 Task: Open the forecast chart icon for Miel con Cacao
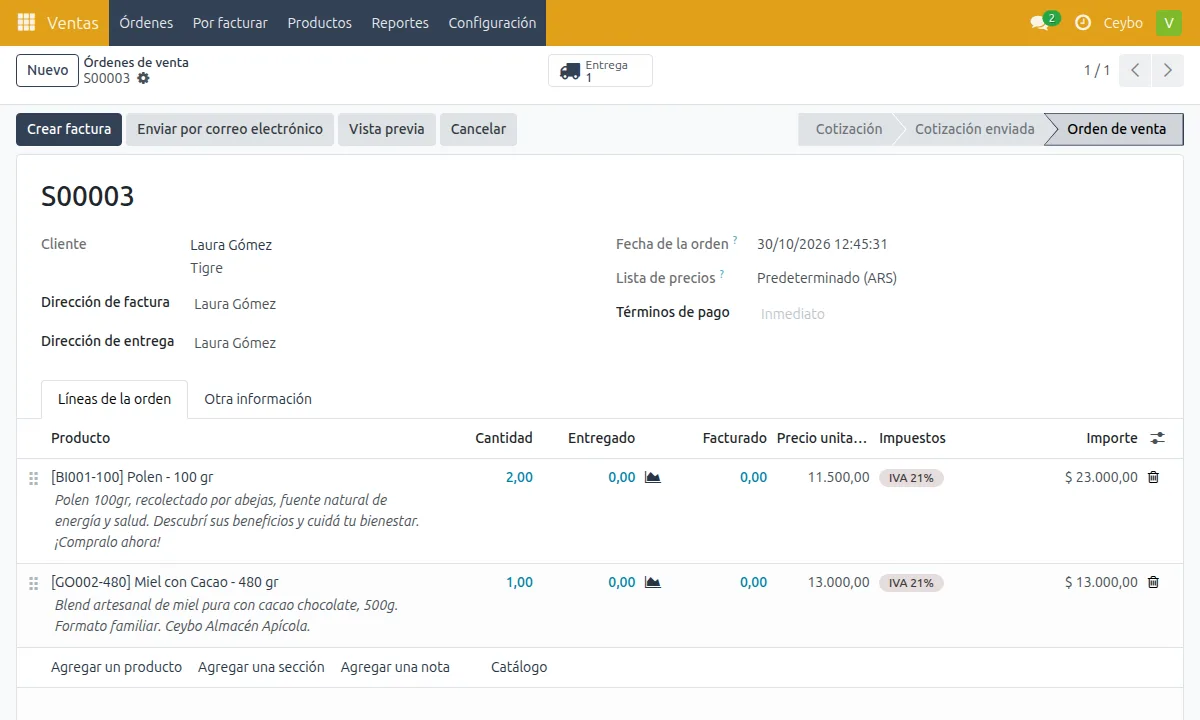coord(653,583)
